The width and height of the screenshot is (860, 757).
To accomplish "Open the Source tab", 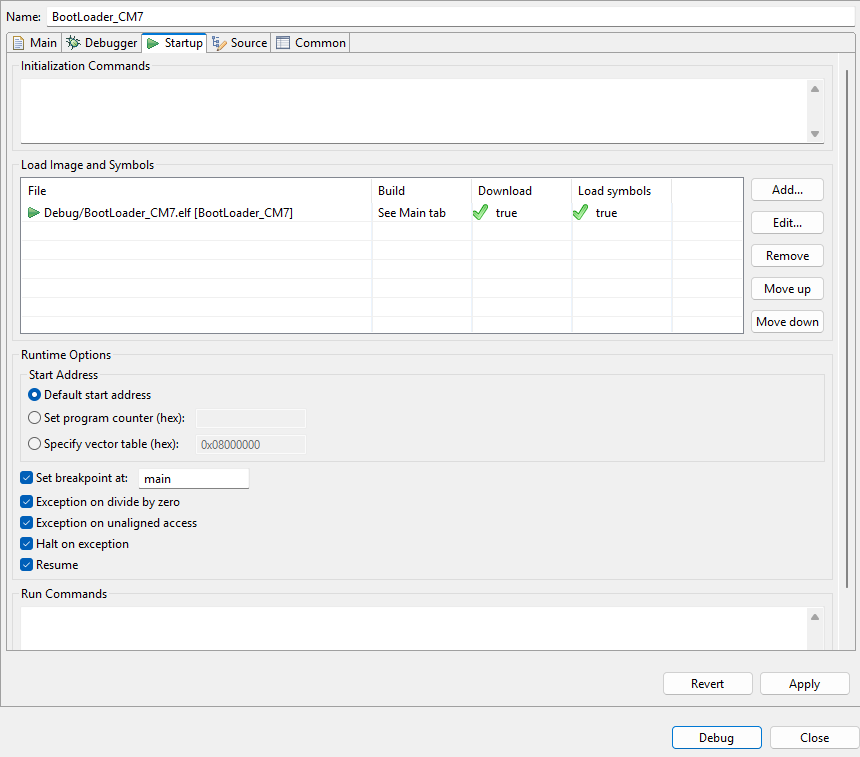I will 239,43.
